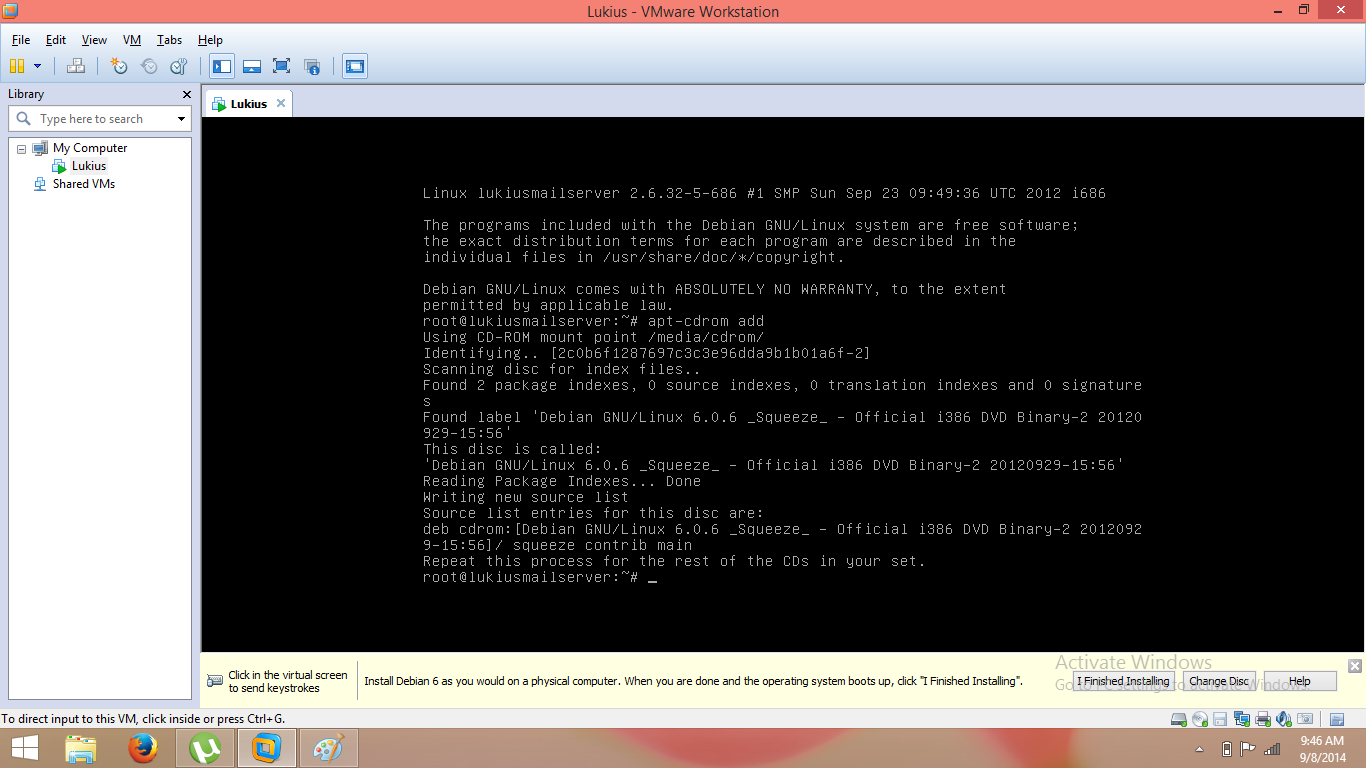Click the Help button in install bar
The image size is (1366, 768).
(1300, 681)
